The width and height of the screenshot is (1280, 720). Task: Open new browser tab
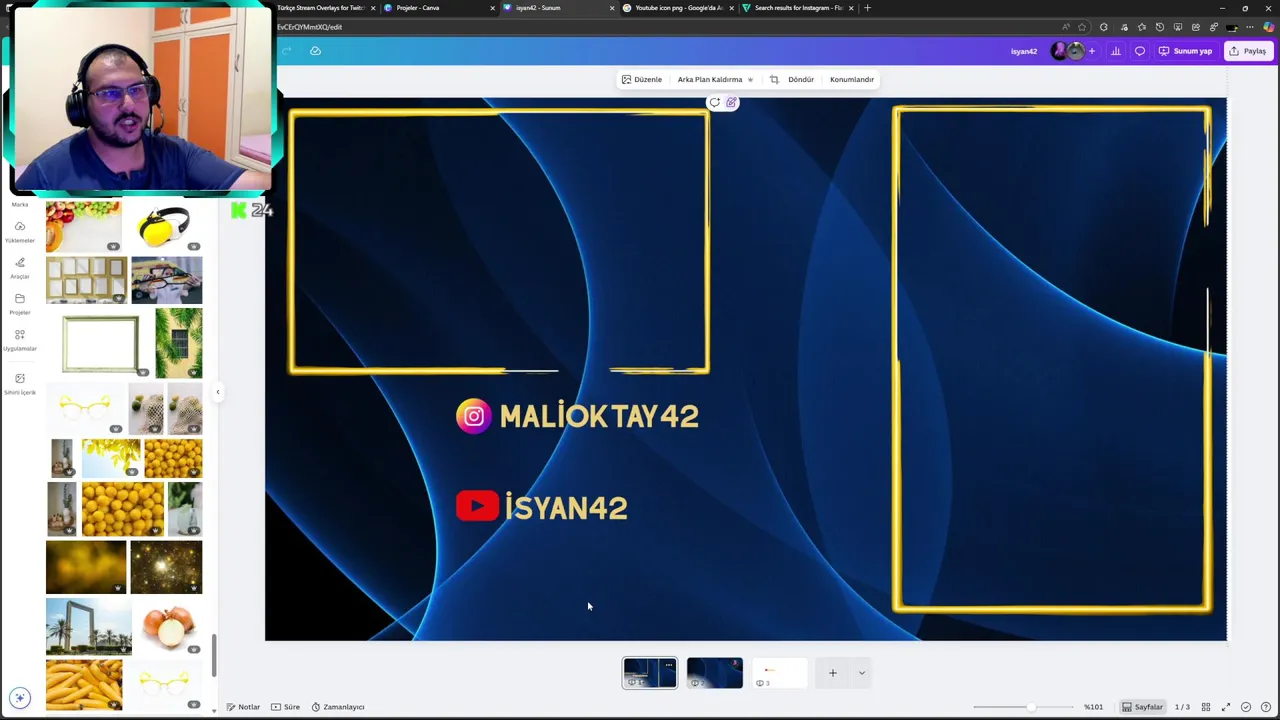[x=867, y=8]
